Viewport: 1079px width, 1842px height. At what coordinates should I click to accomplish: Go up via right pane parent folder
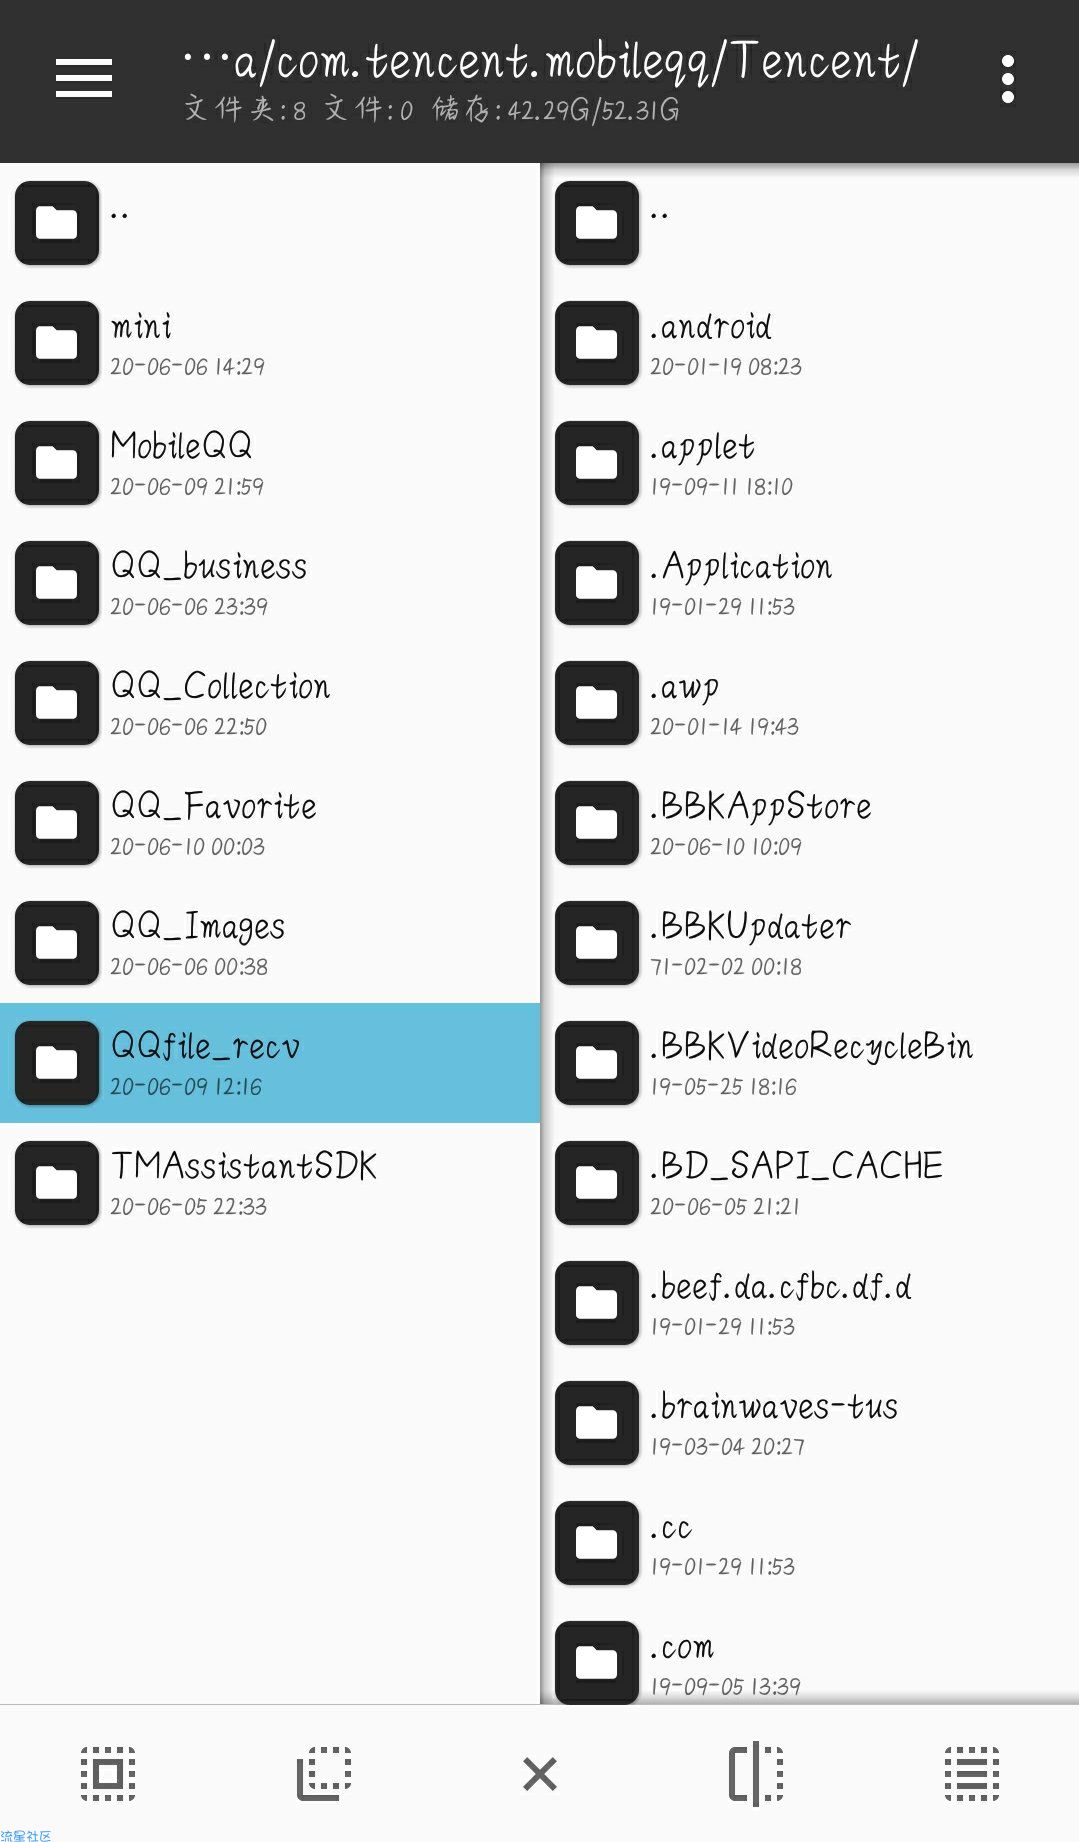[810, 222]
